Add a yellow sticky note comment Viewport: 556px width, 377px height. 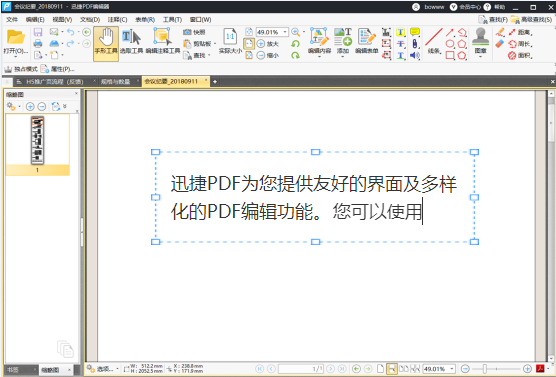click(415, 32)
